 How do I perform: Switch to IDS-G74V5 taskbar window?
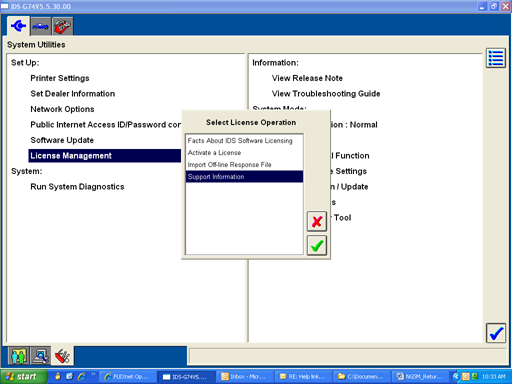pos(186,377)
